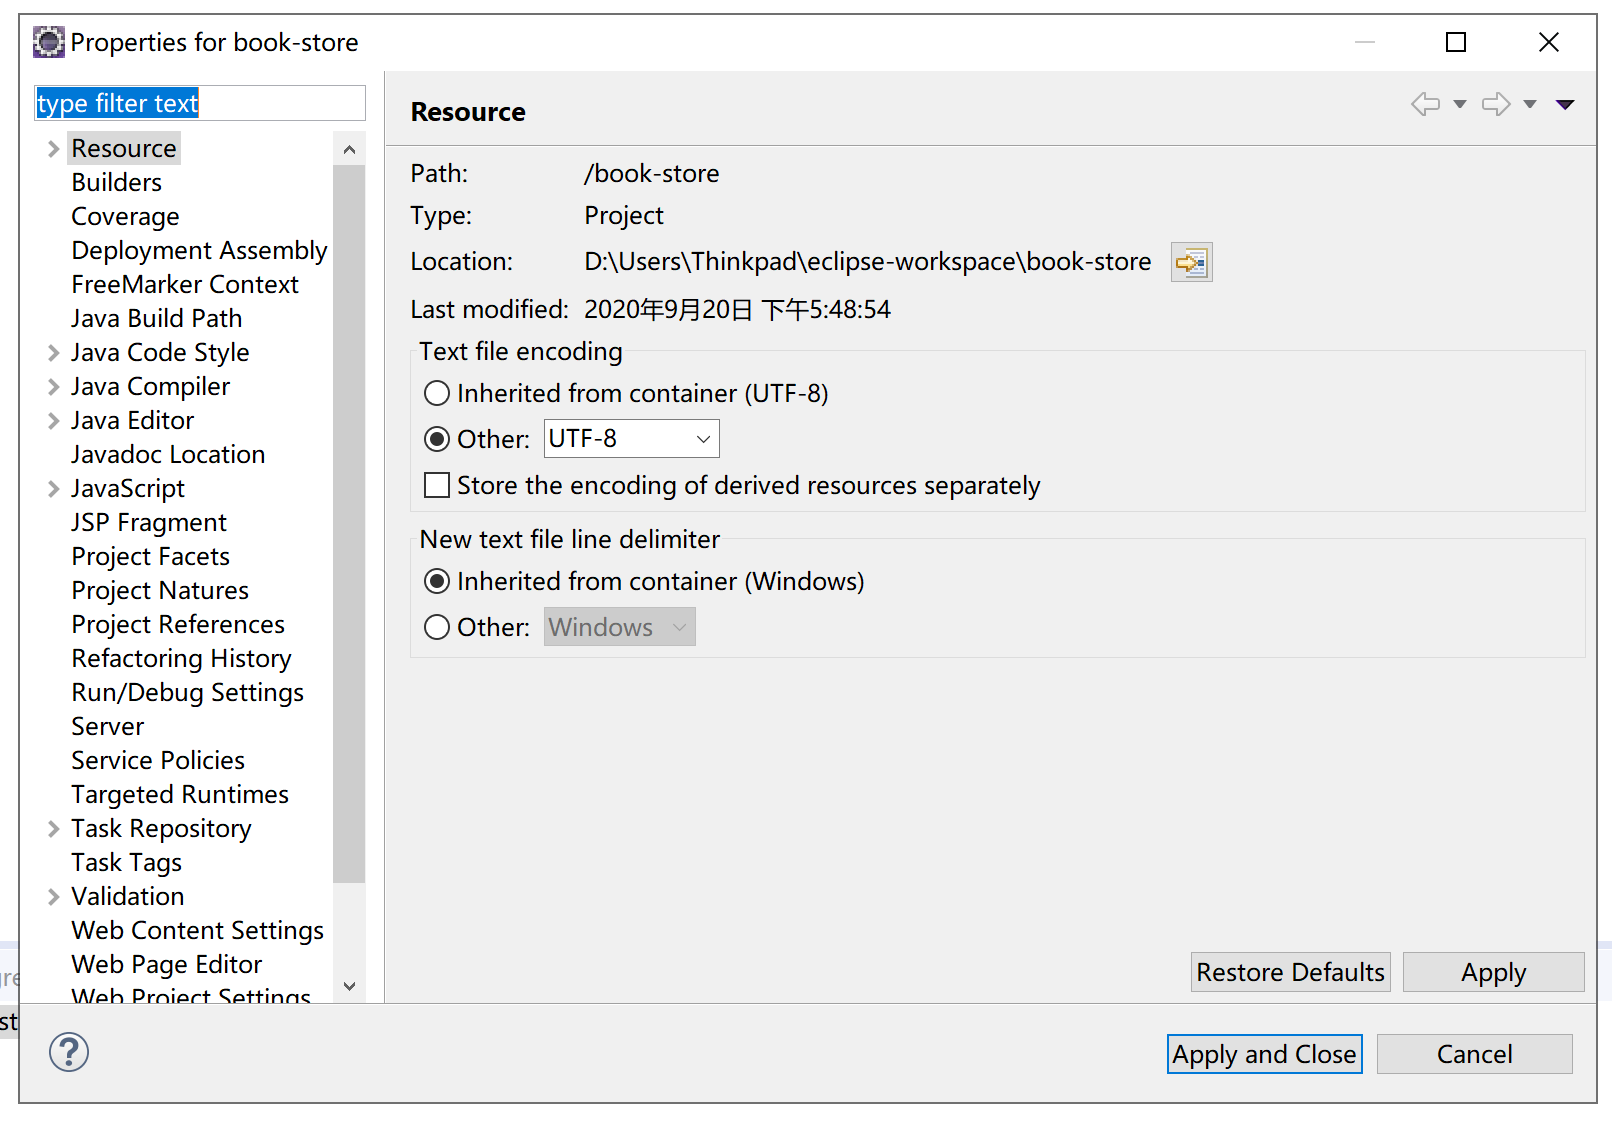1612x1128 pixels.
Task: Click the Apply button
Action: (1494, 972)
